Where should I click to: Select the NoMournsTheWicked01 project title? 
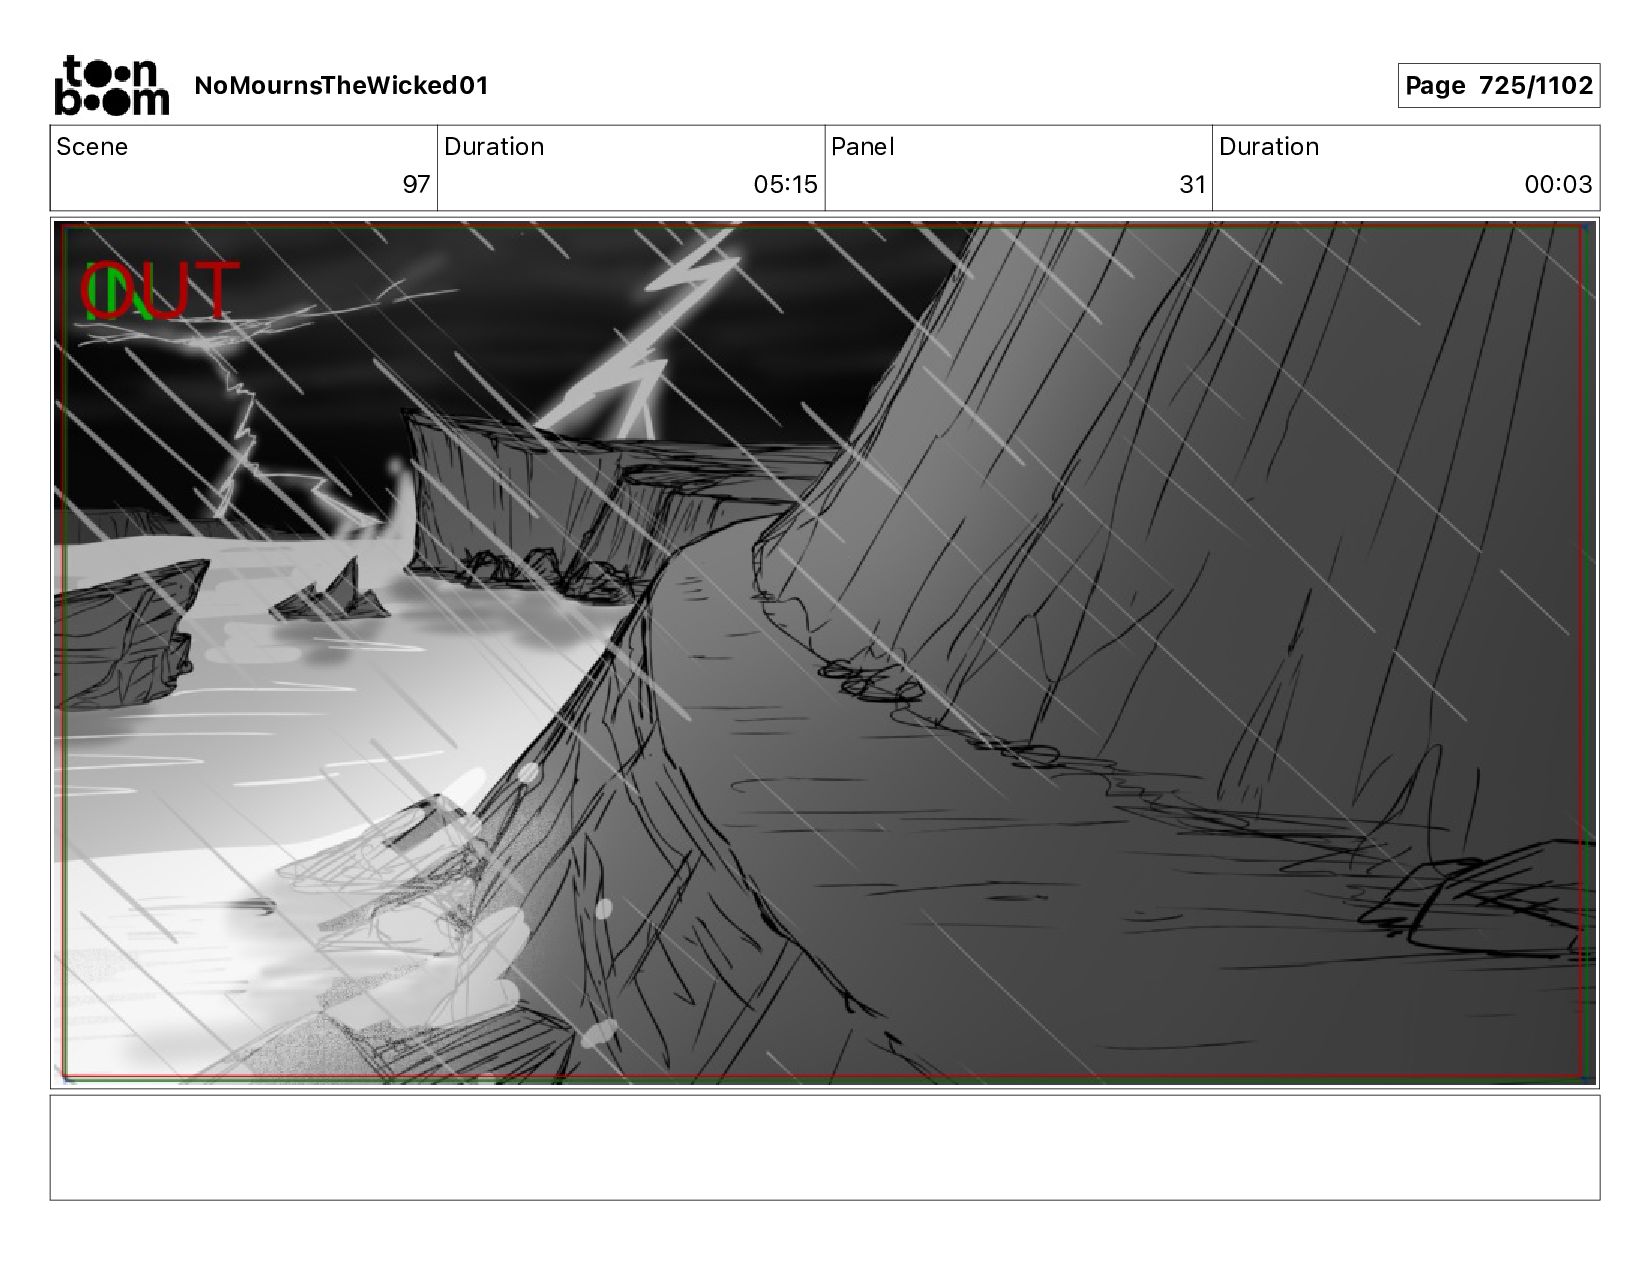point(341,86)
